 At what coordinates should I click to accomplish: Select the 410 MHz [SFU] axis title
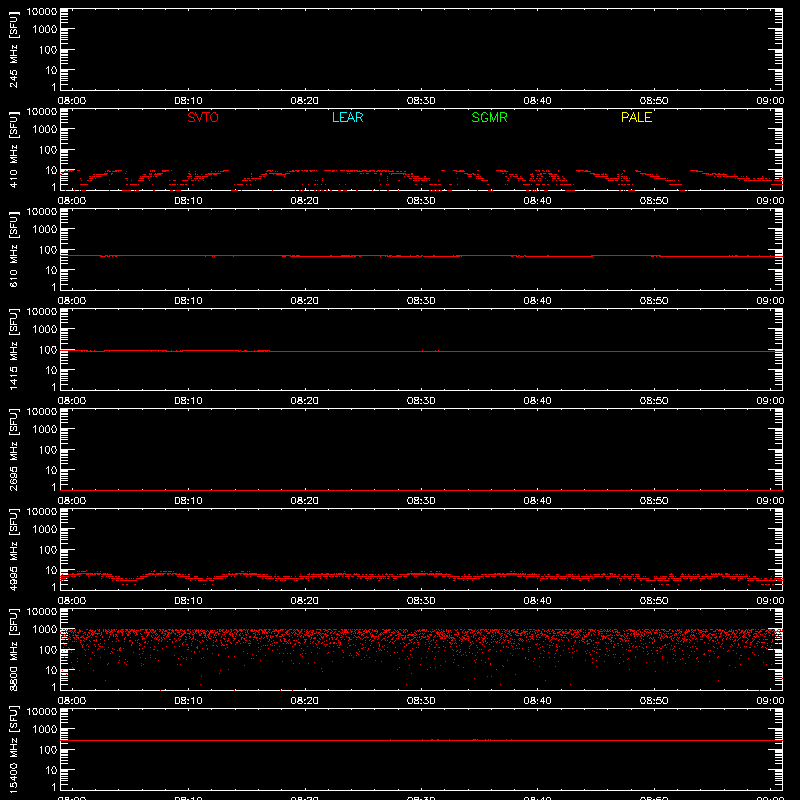(x=13, y=150)
